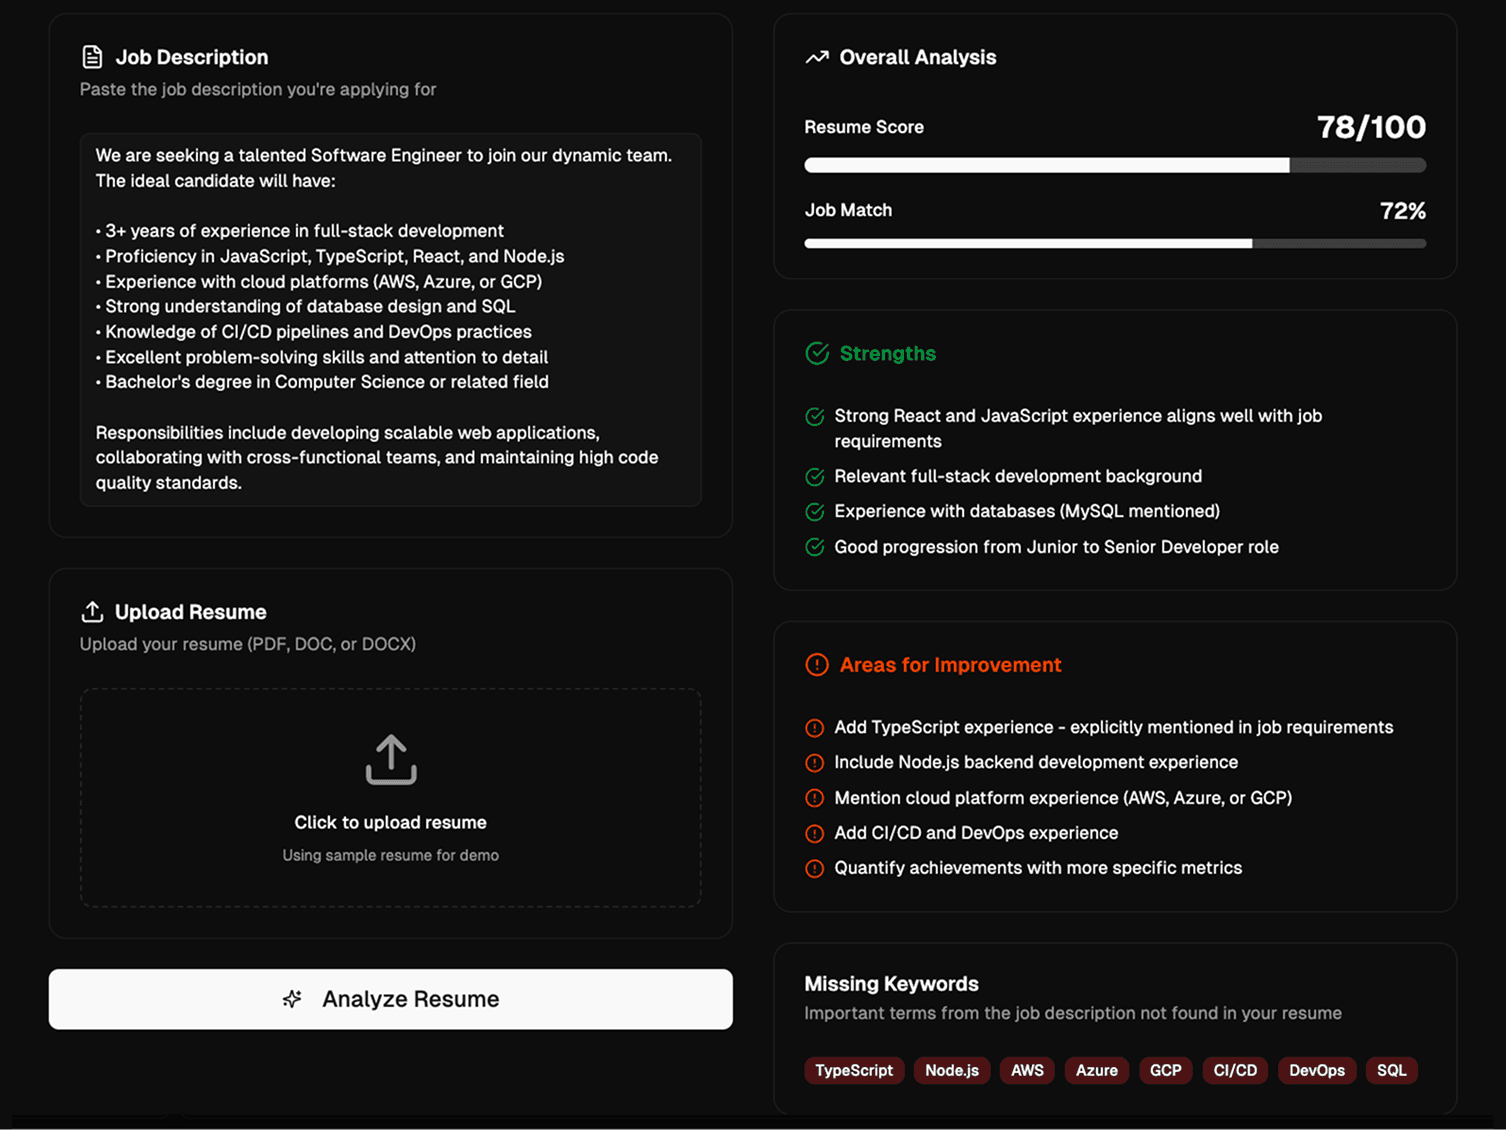The image size is (1506, 1130).
Task: Click the Job Match progress bar
Action: click(1115, 244)
